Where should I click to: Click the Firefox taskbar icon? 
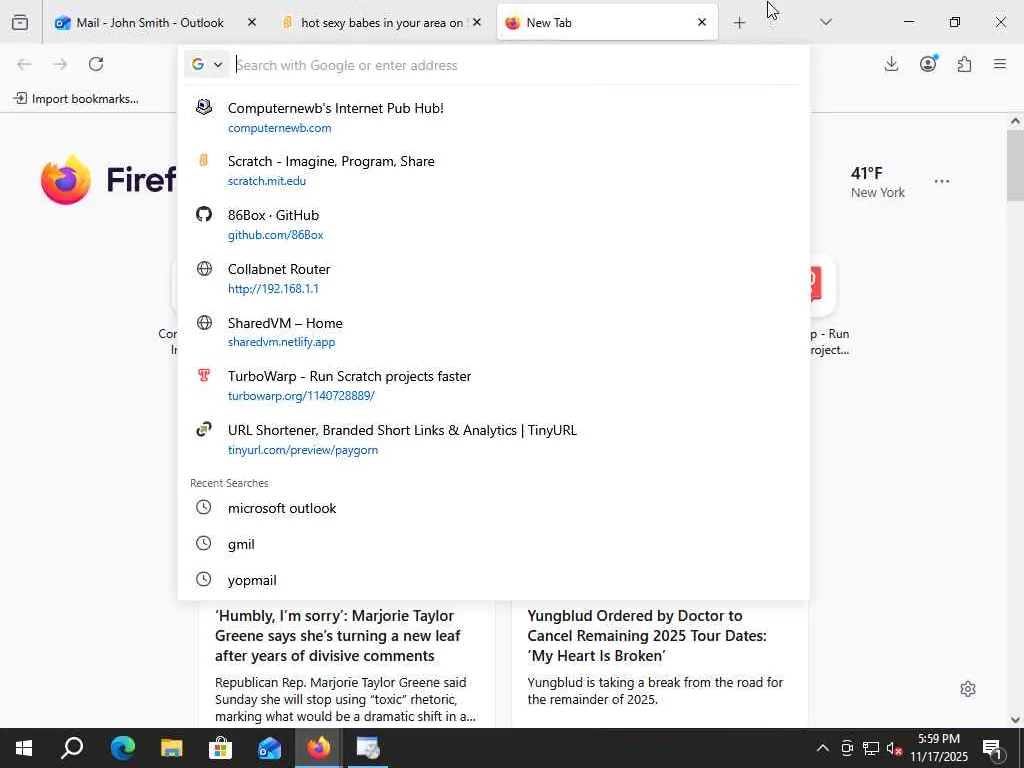[x=319, y=748]
